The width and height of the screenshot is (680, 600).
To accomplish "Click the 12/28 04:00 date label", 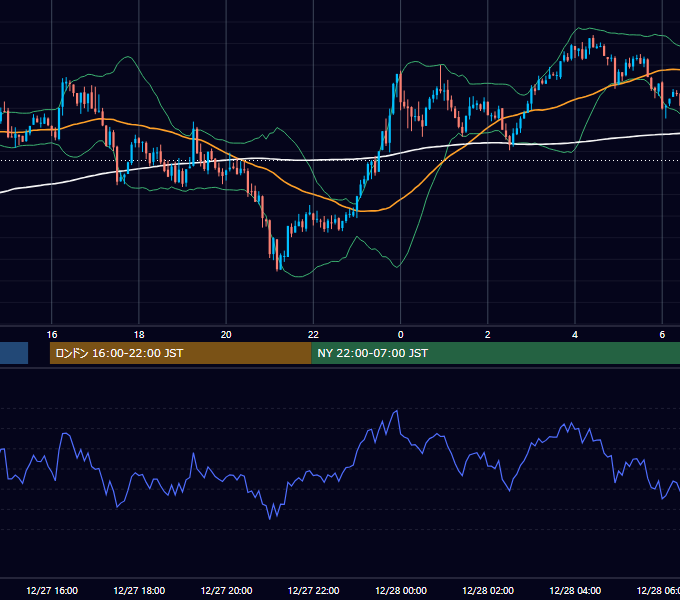I will pos(575,590).
